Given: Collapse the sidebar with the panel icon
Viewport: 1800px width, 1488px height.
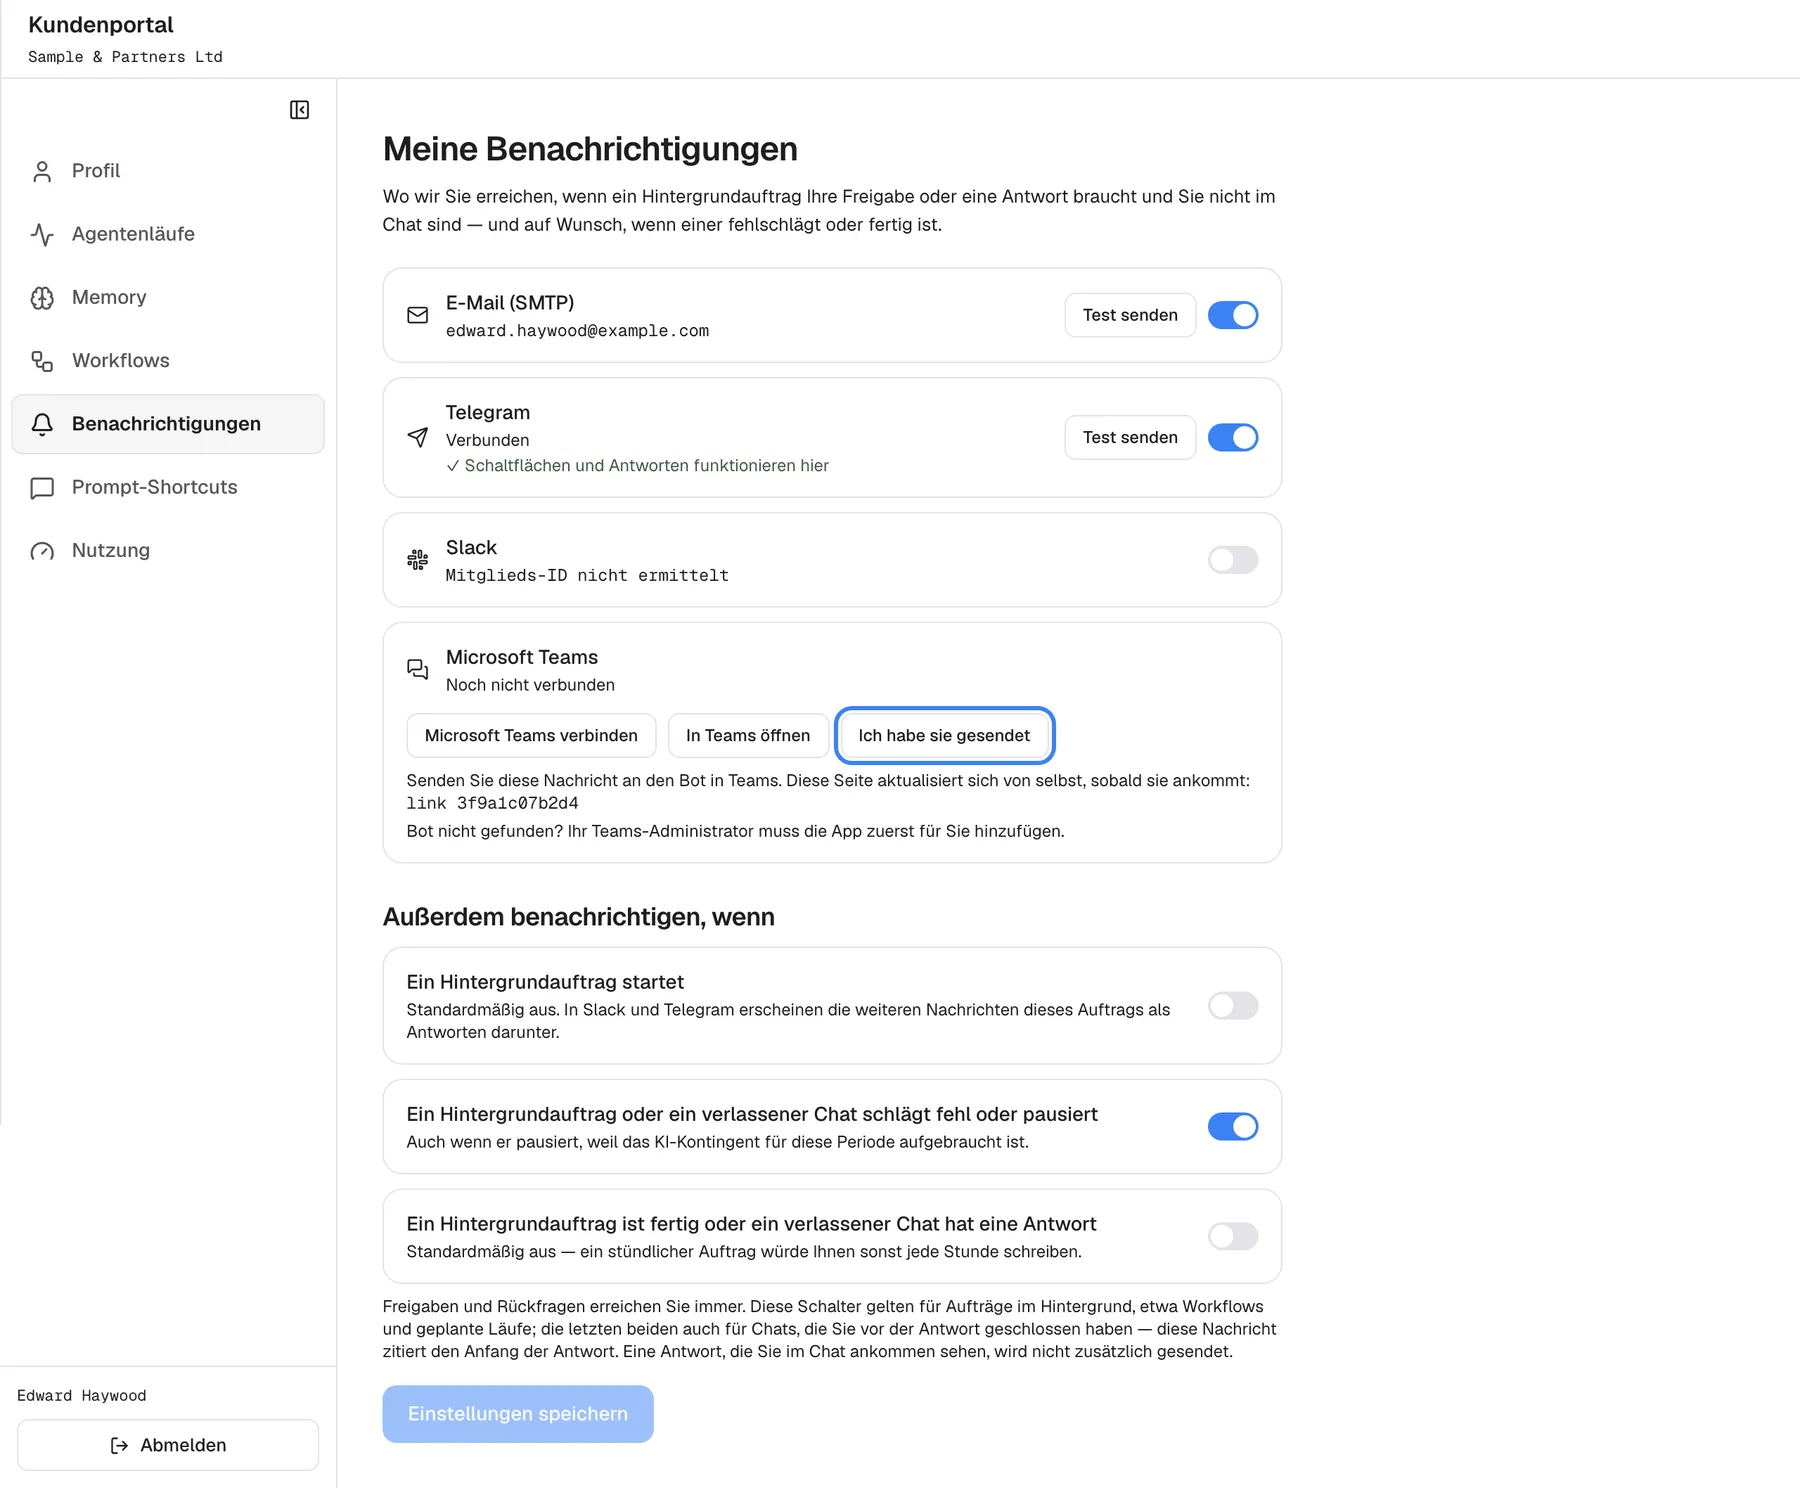Looking at the screenshot, I should pos(299,110).
